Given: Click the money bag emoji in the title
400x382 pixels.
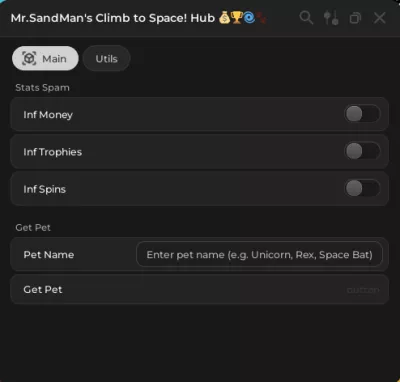Looking at the screenshot, I should [225, 18].
